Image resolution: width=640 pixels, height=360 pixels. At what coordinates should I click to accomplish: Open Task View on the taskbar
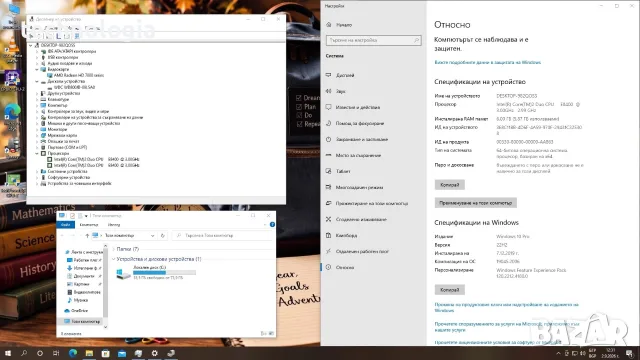[x=56, y=353]
